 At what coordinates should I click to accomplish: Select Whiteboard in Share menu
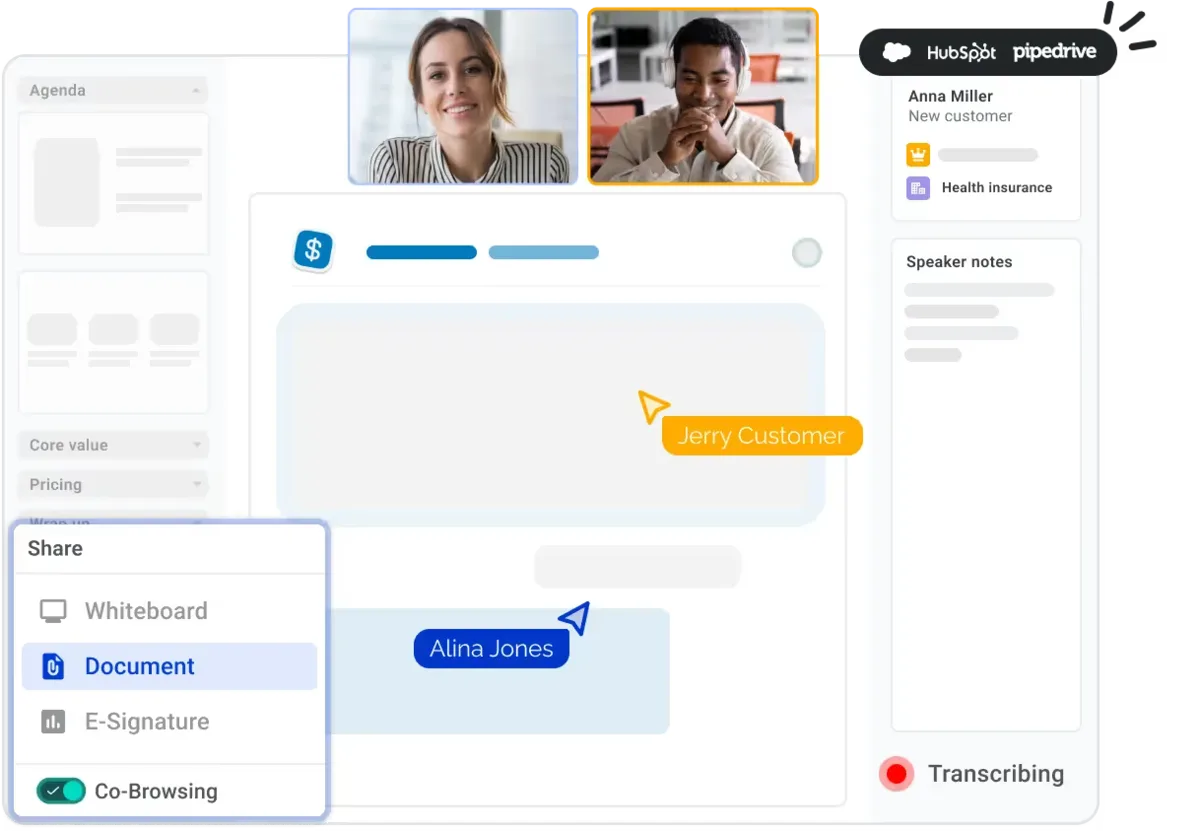(169, 611)
